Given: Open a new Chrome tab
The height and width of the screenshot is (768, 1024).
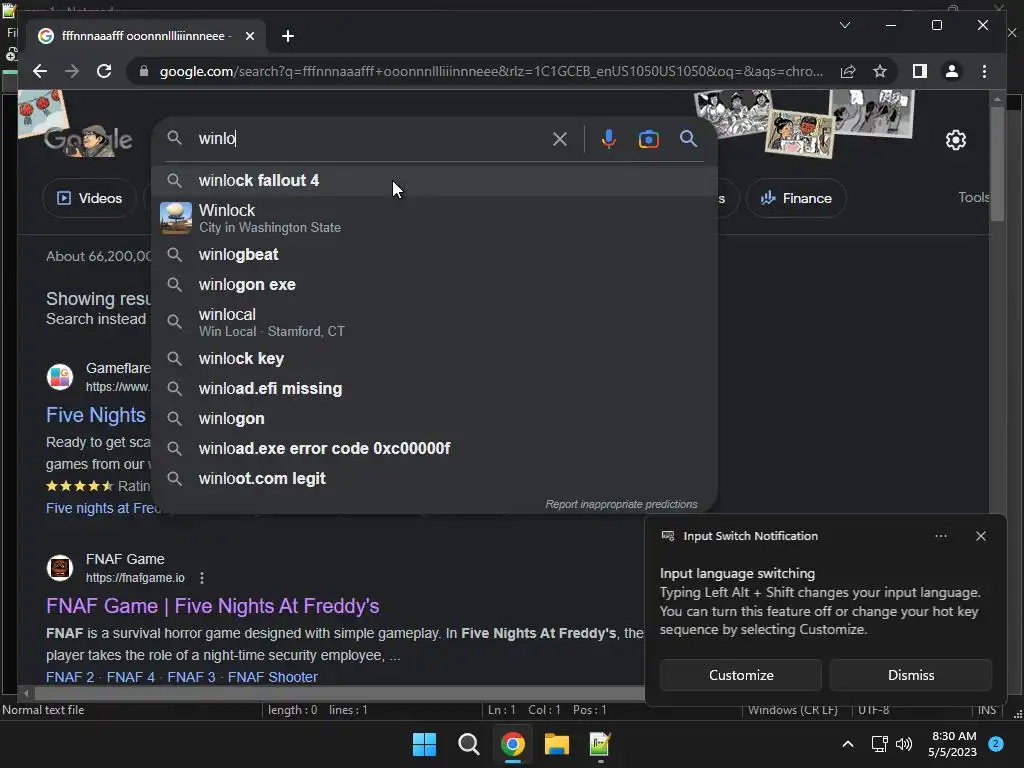Looking at the screenshot, I should (x=287, y=36).
